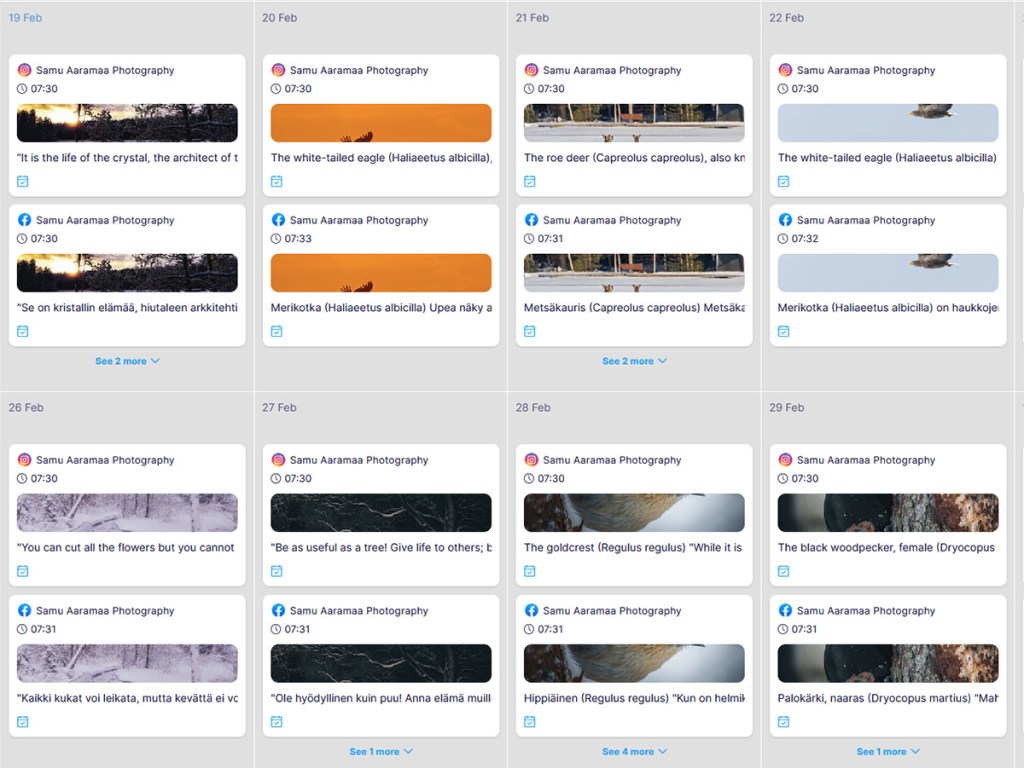Click Instagram icon on 19 Feb post
This screenshot has height=768, width=1024.
point(24,70)
